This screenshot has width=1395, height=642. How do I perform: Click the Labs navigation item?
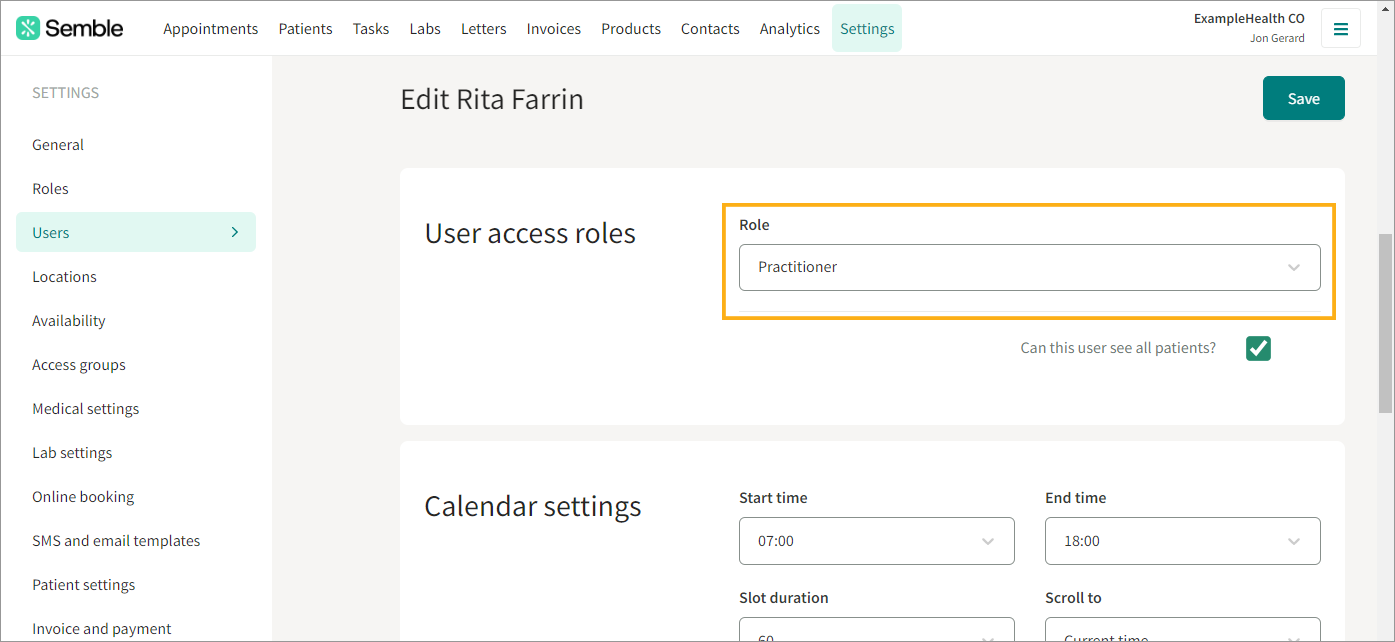[425, 29]
